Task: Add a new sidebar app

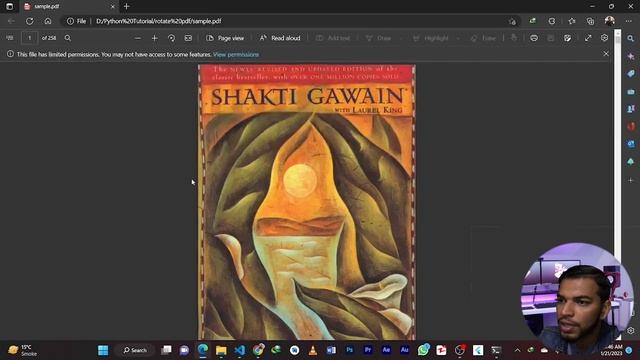Action: [x=631, y=180]
